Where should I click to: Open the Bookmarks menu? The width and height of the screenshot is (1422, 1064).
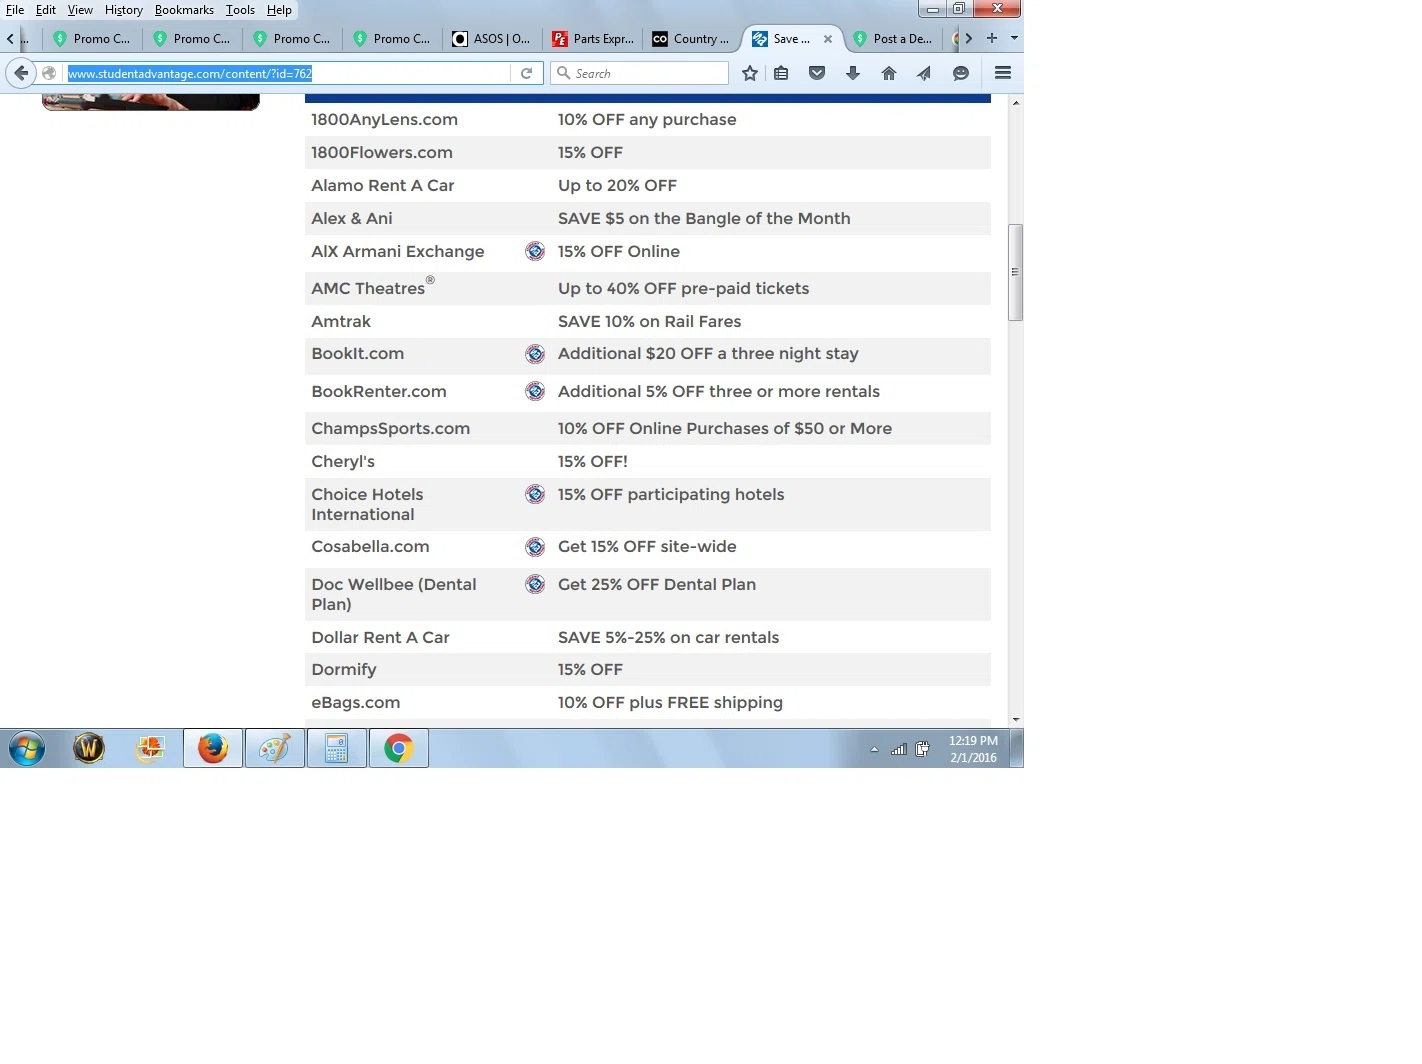[184, 10]
